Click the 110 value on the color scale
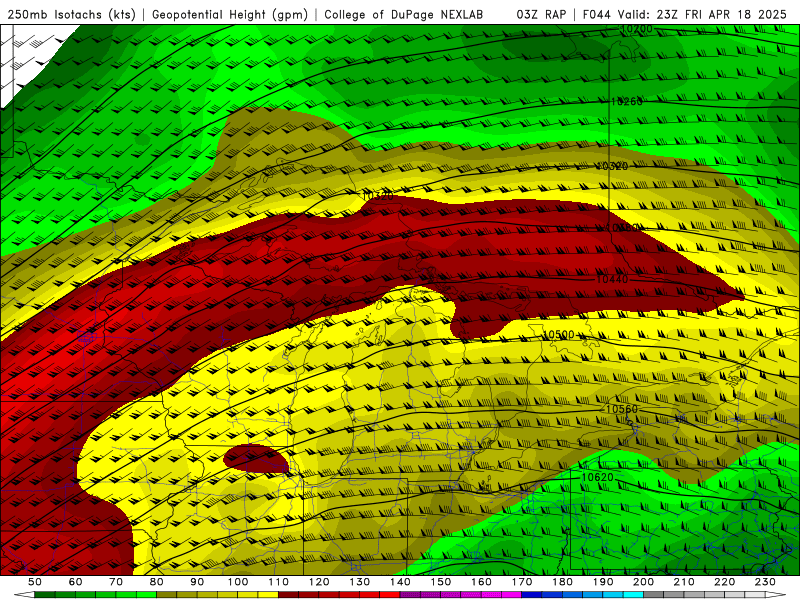The height and width of the screenshot is (600, 800). coord(278,582)
